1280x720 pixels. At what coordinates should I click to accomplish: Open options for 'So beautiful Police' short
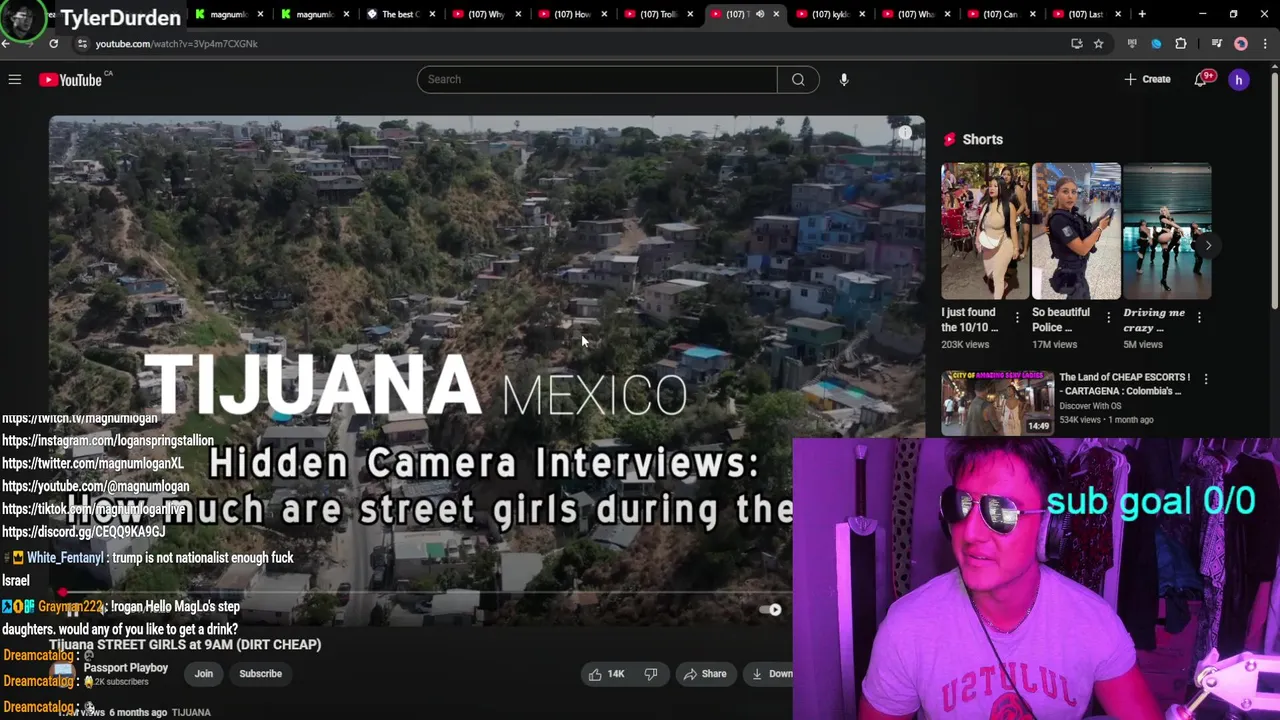point(1108,317)
